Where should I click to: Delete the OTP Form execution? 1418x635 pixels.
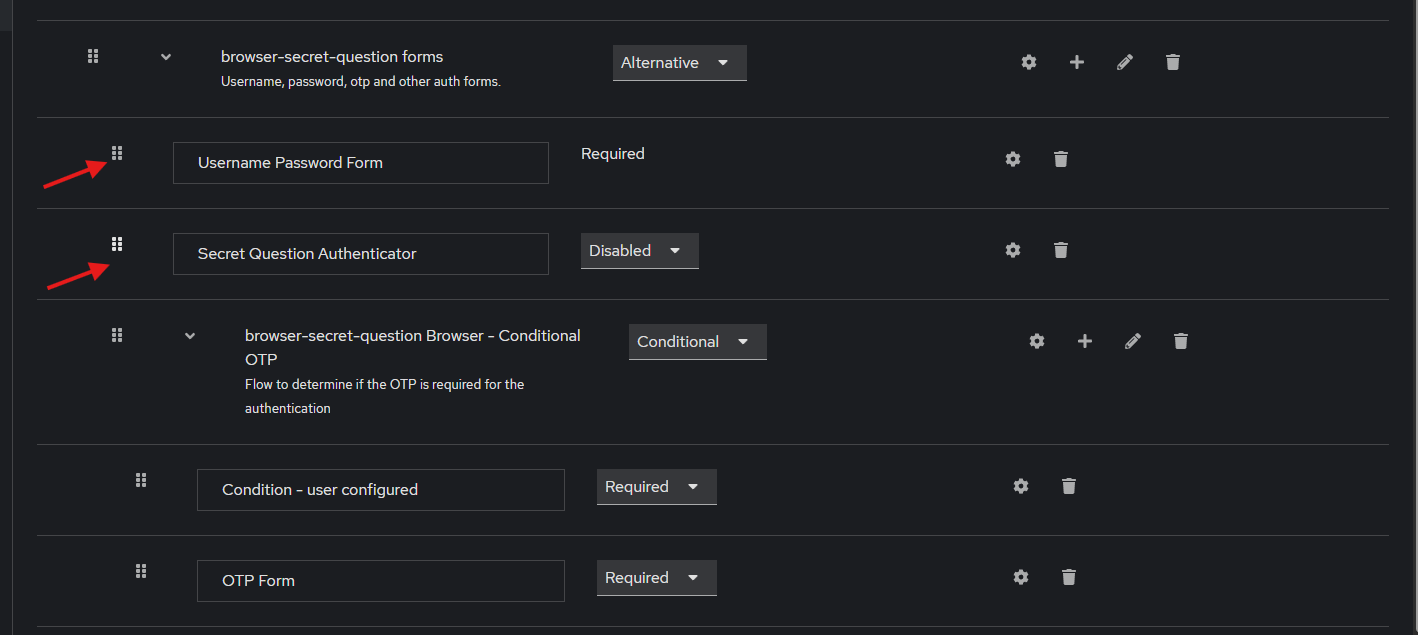point(1069,577)
